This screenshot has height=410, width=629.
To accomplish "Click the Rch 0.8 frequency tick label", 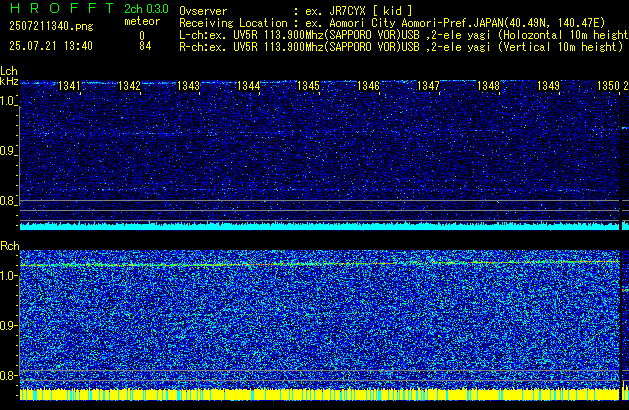I will tap(8, 375).
